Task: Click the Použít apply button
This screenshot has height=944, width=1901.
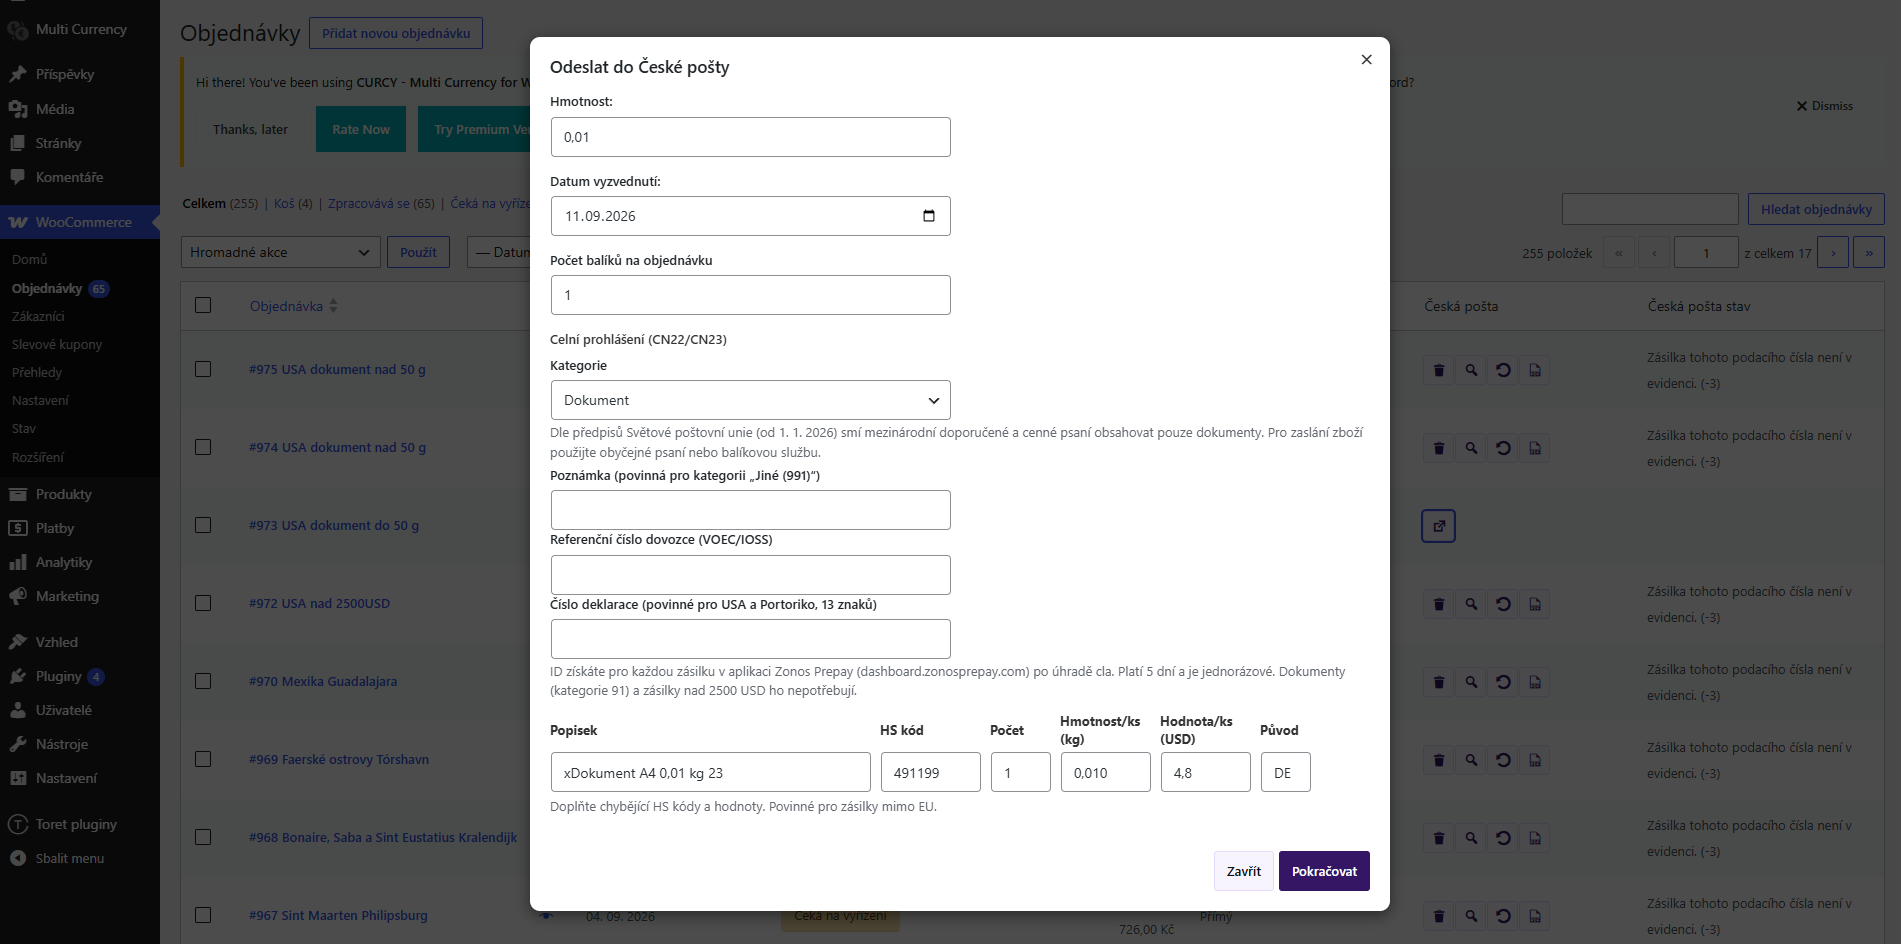Action: [x=418, y=252]
